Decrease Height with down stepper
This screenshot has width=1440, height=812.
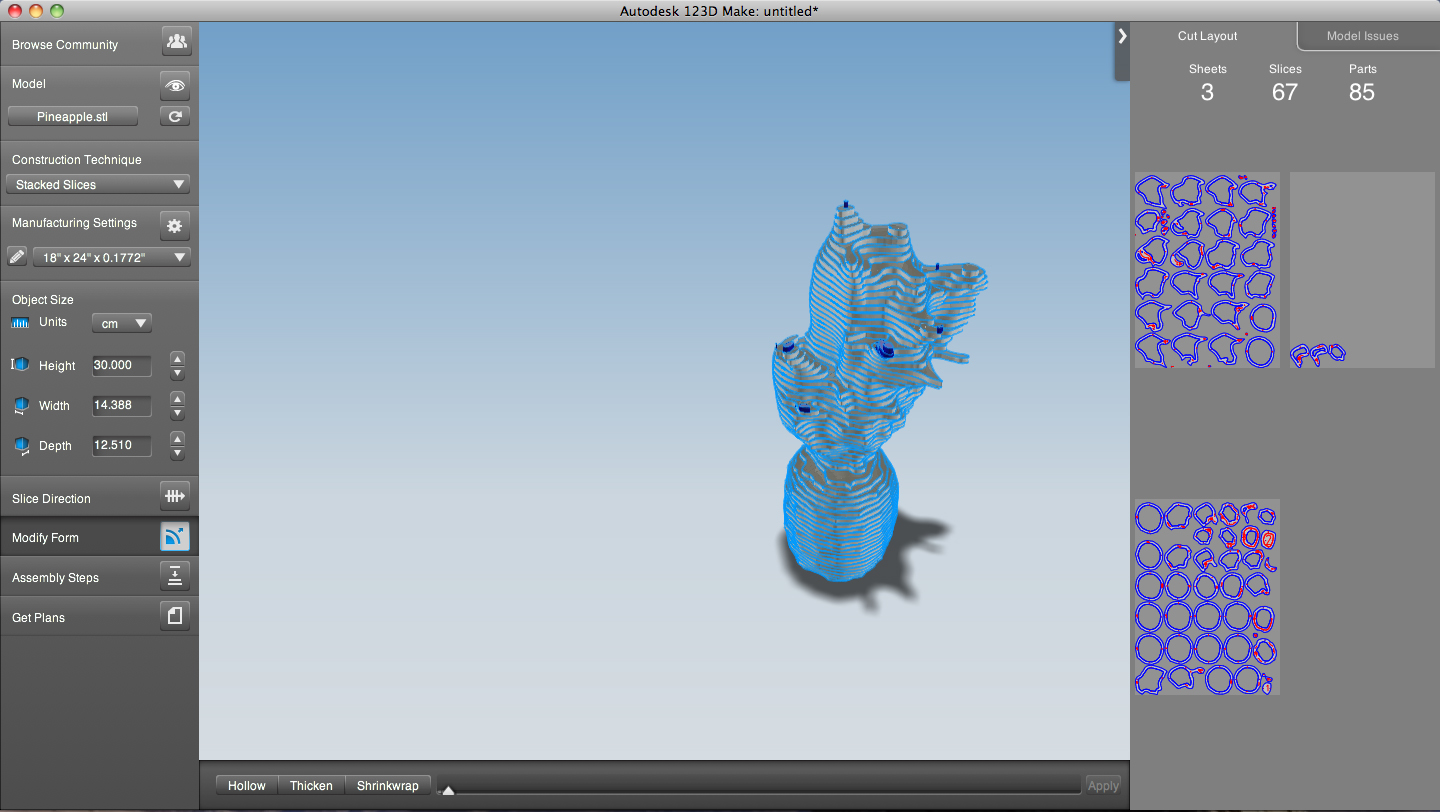click(177, 373)
